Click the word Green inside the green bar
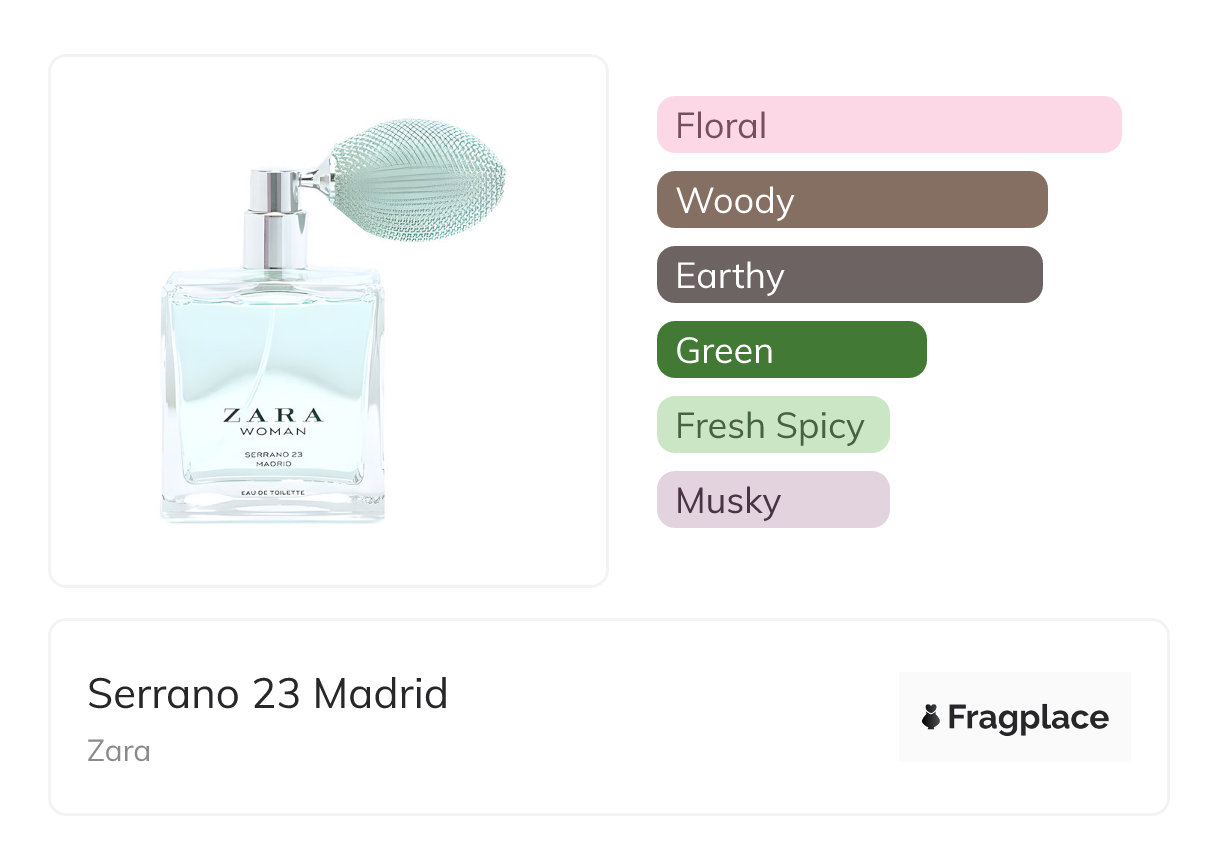Screen dimensions: 1218x864 point(724,351)
